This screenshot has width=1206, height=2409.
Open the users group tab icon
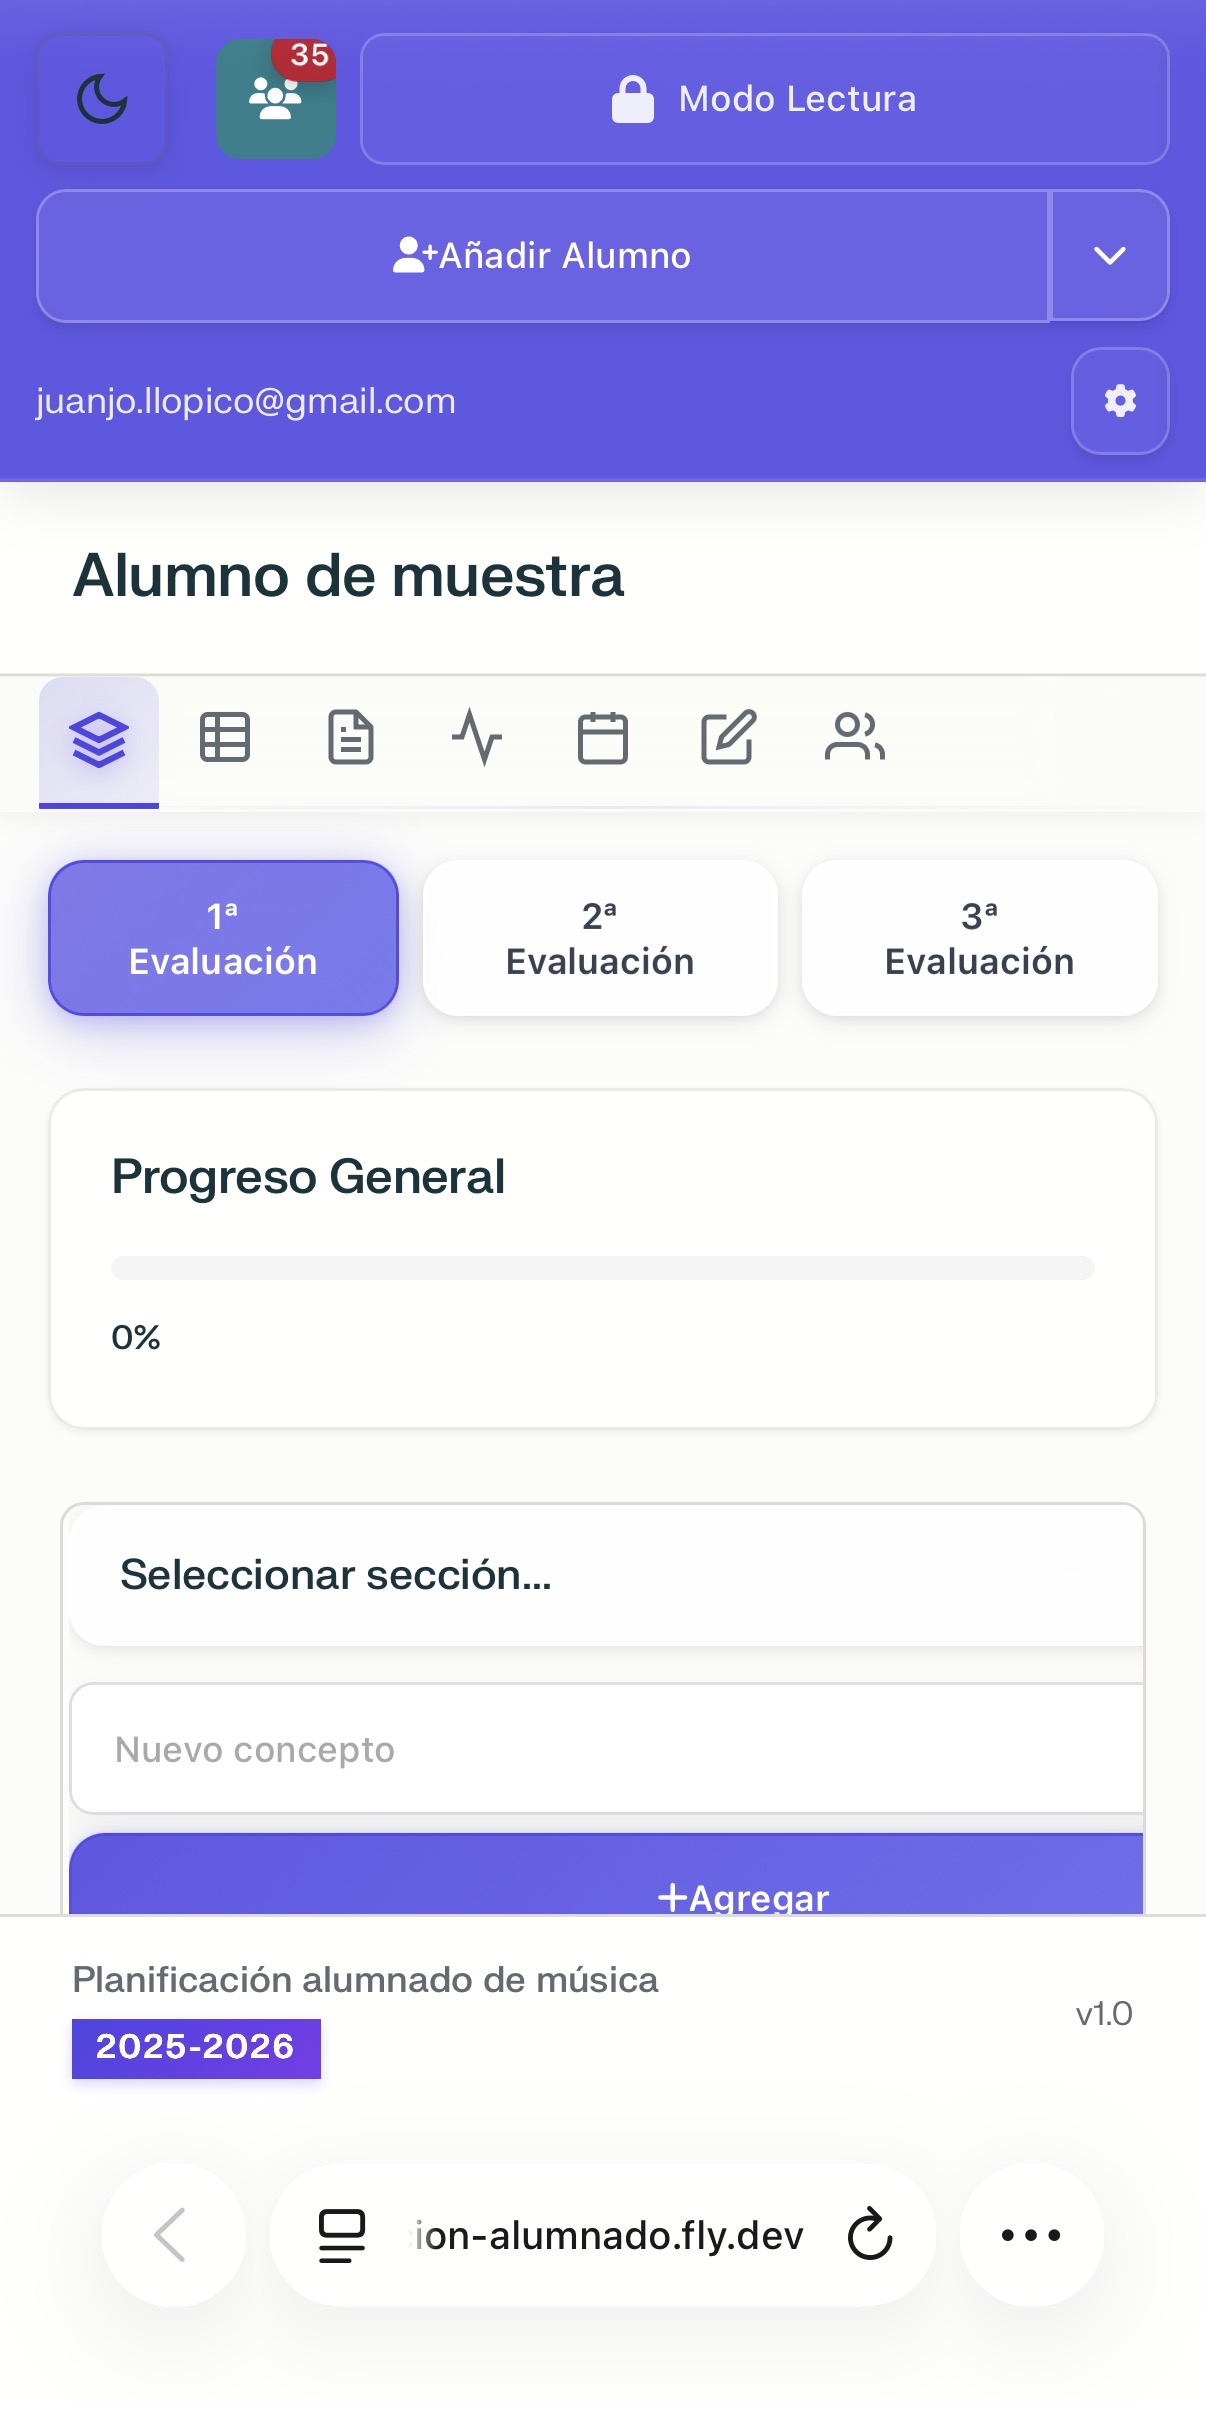(855, 738)
